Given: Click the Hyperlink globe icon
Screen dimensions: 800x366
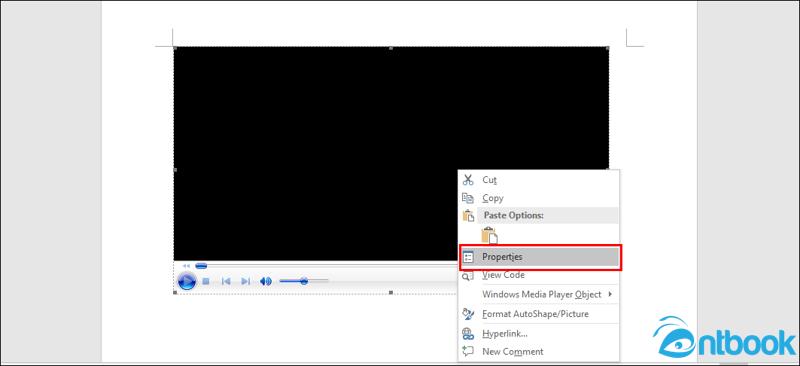Looking at the screenshot, I should 468,333.
